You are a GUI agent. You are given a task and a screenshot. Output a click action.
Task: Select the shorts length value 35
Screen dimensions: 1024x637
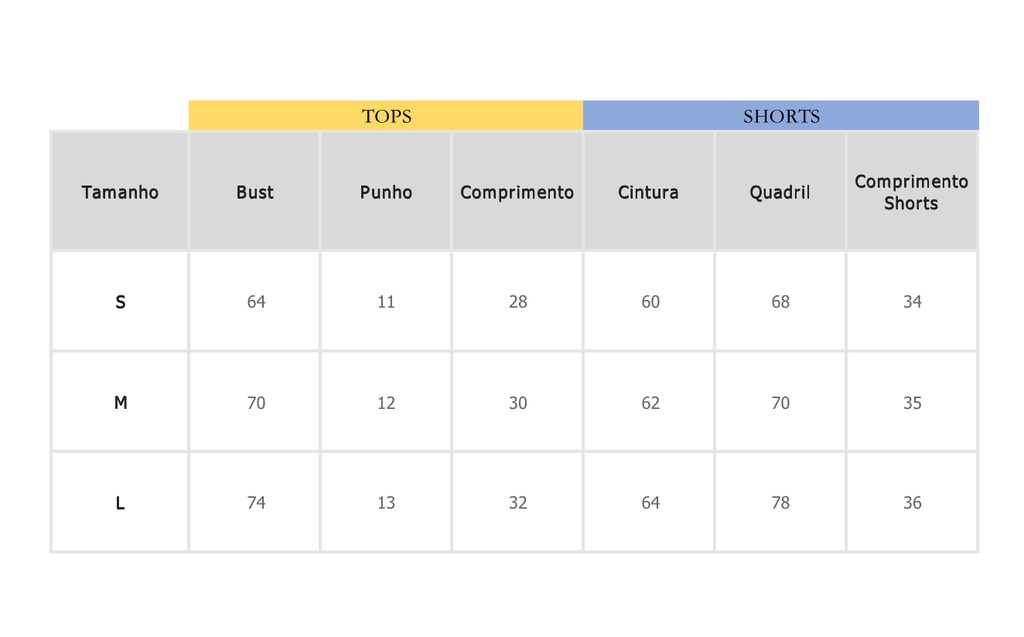(x=912, y=402)
